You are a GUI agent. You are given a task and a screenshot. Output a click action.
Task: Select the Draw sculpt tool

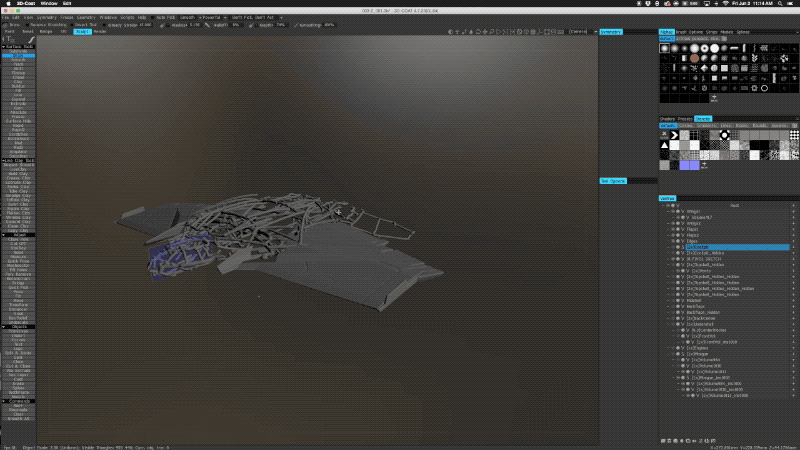click(x=18, y=56)
